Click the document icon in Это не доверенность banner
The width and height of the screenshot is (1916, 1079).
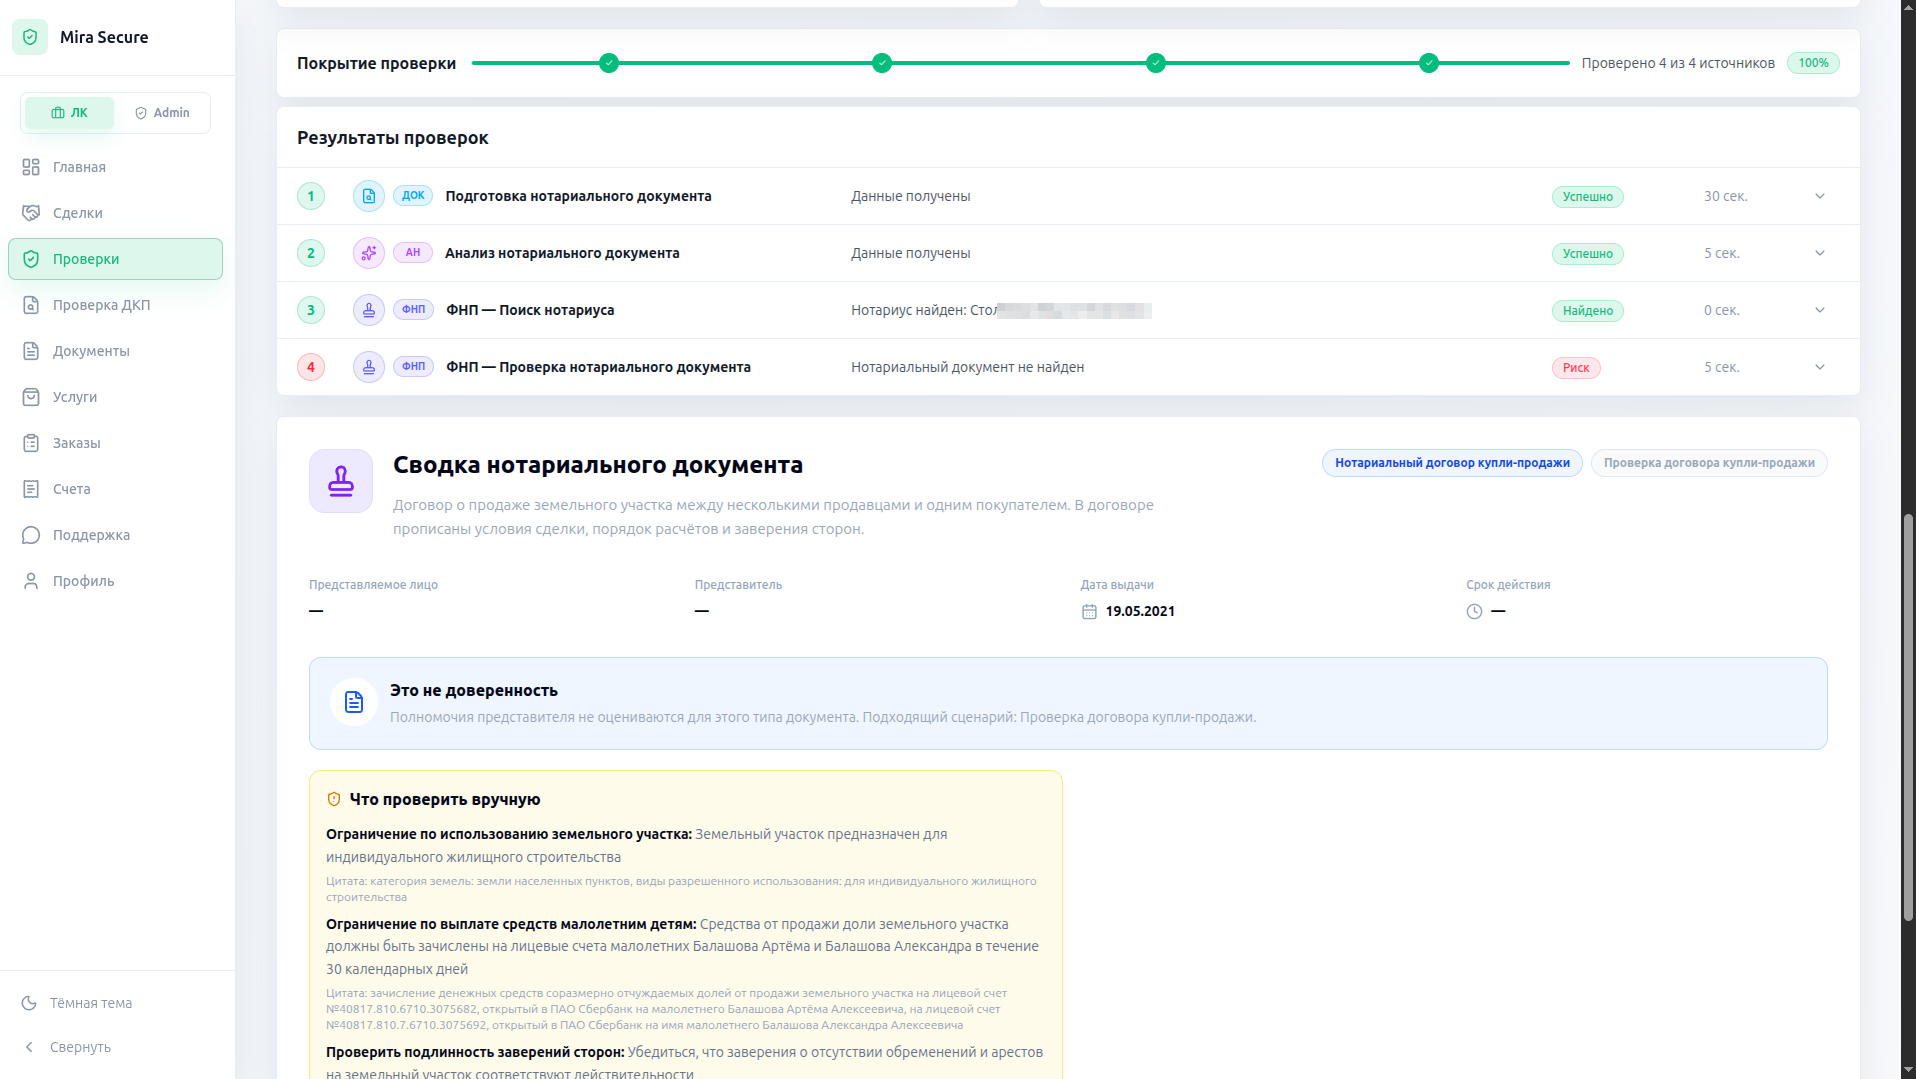click(x=354, y=703)
